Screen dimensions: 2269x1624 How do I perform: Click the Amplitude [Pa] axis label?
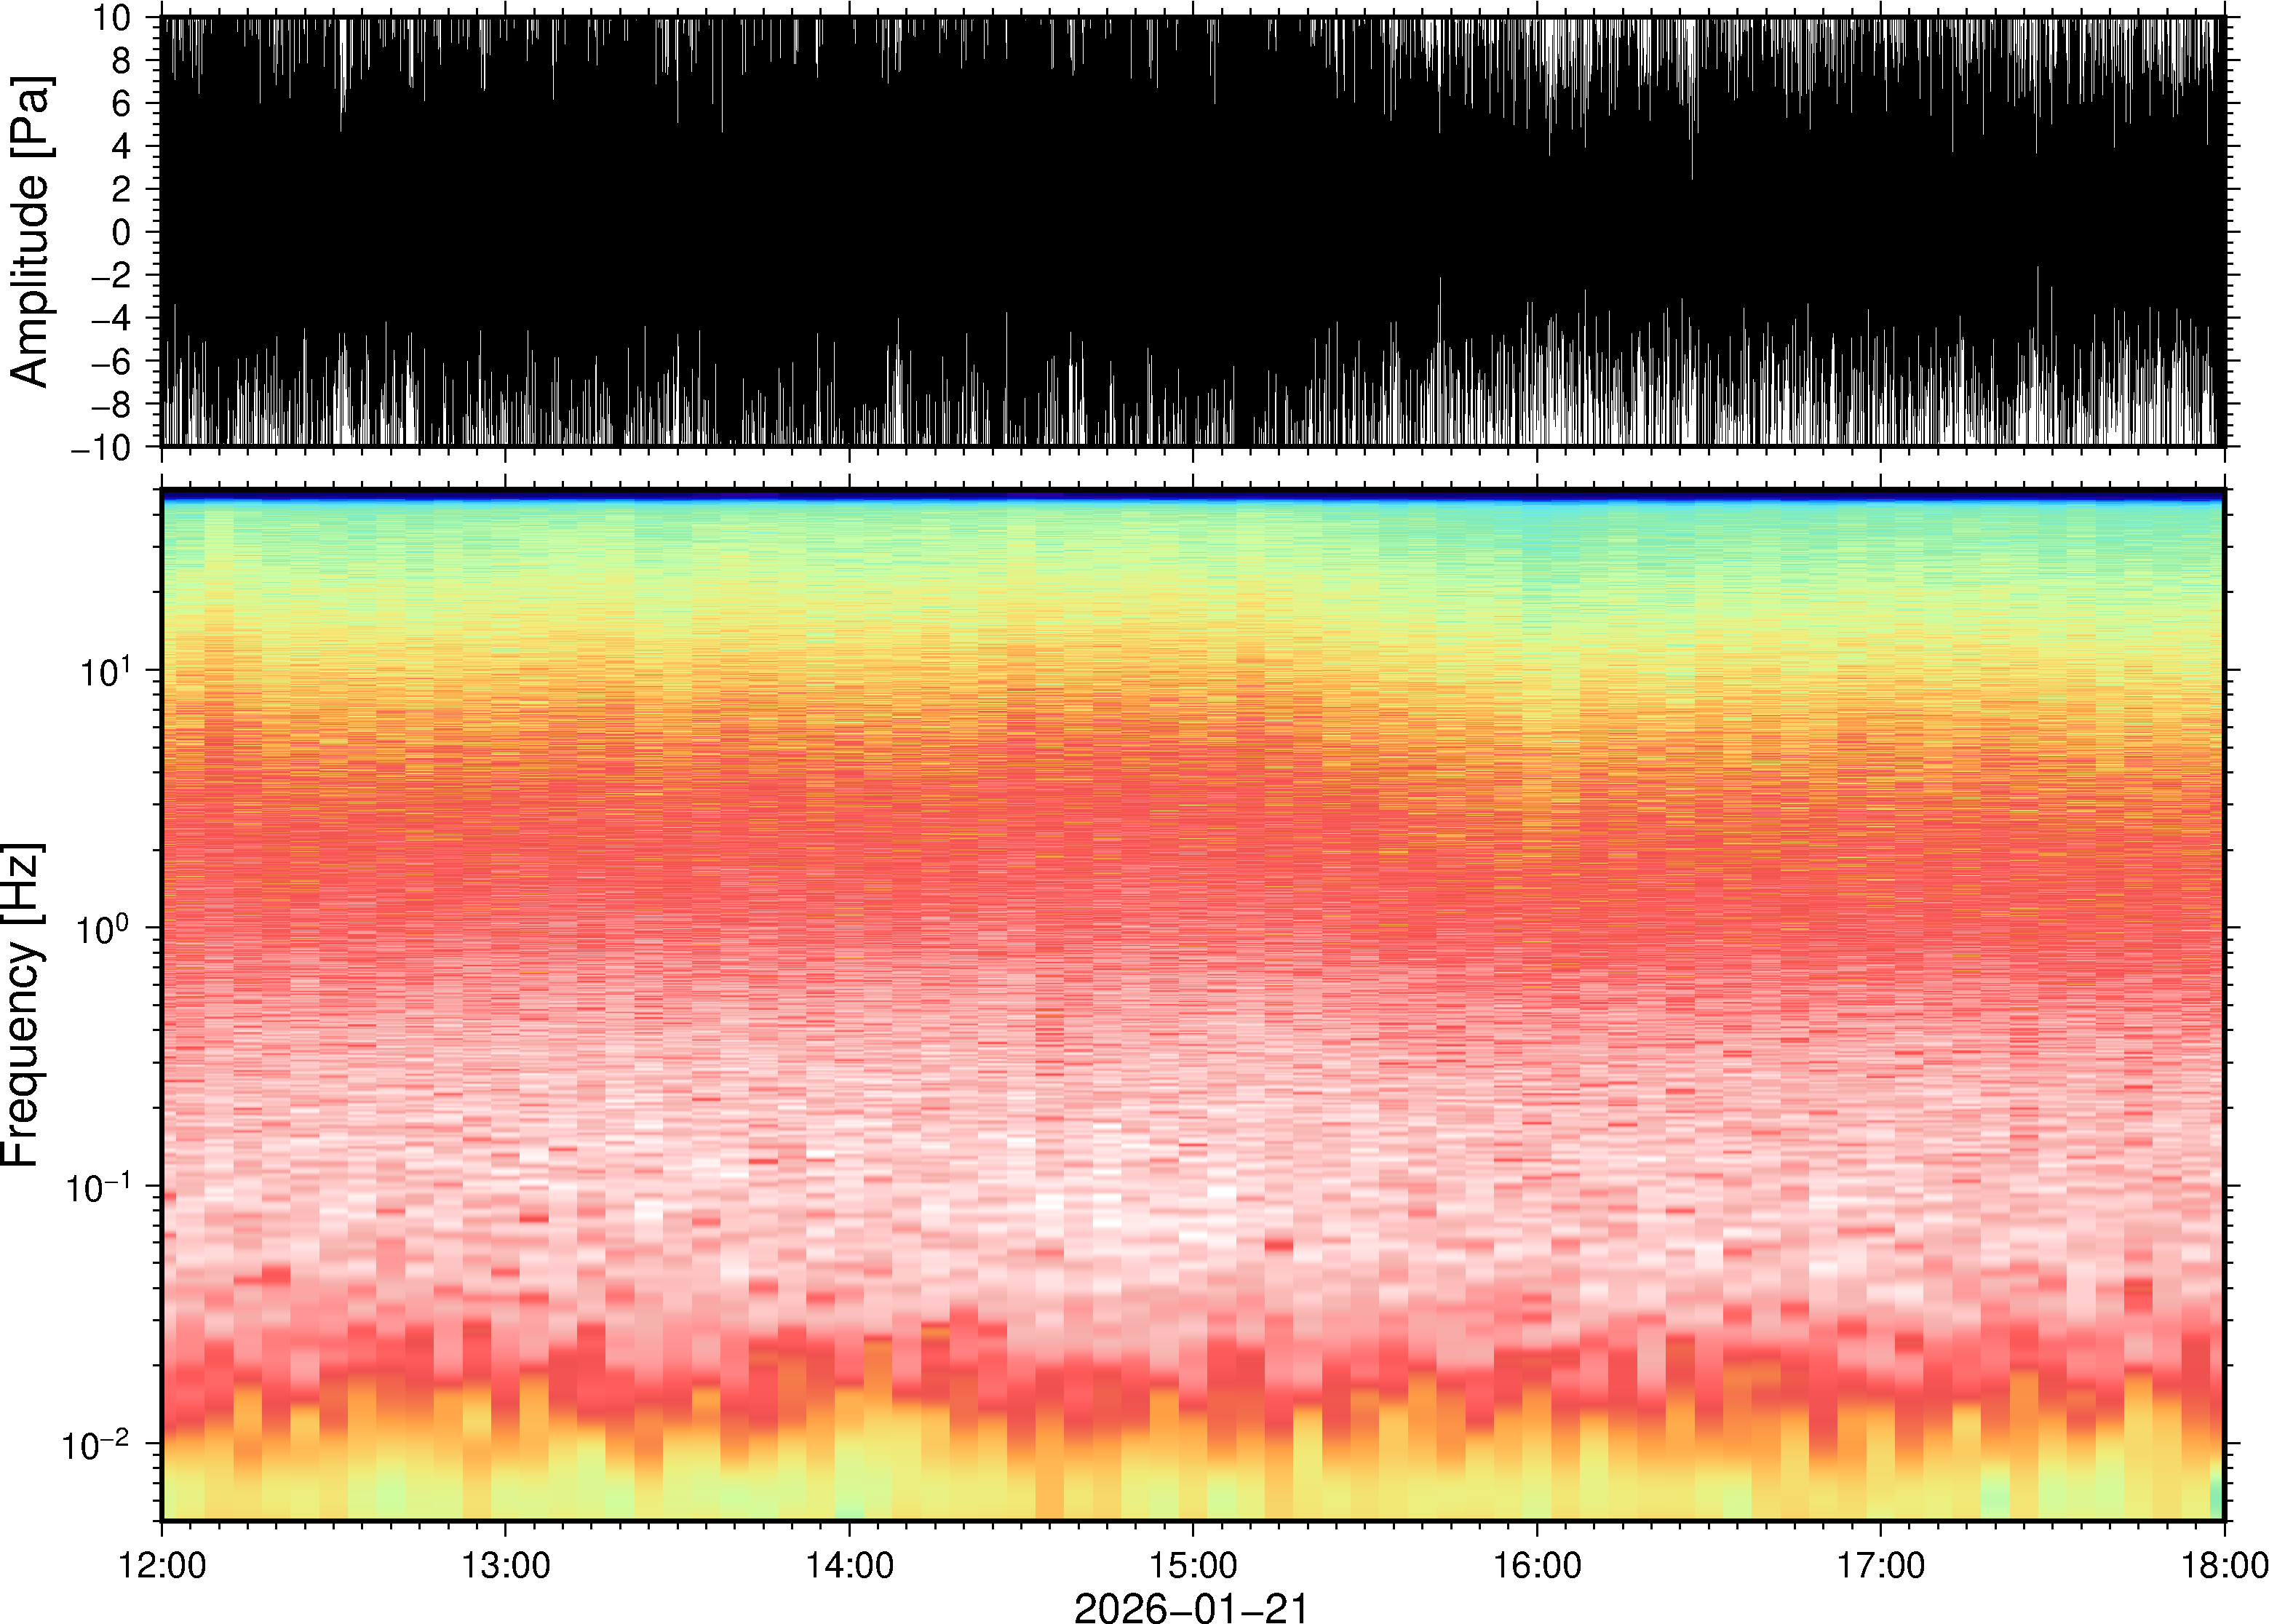tap(30, 232)
